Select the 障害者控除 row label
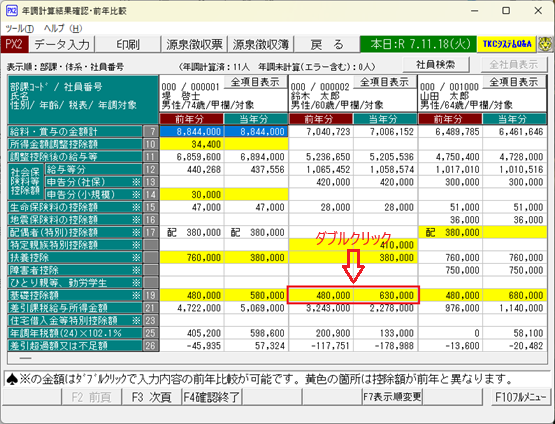The width and height of the screenshot is (555, 424). 75,270
